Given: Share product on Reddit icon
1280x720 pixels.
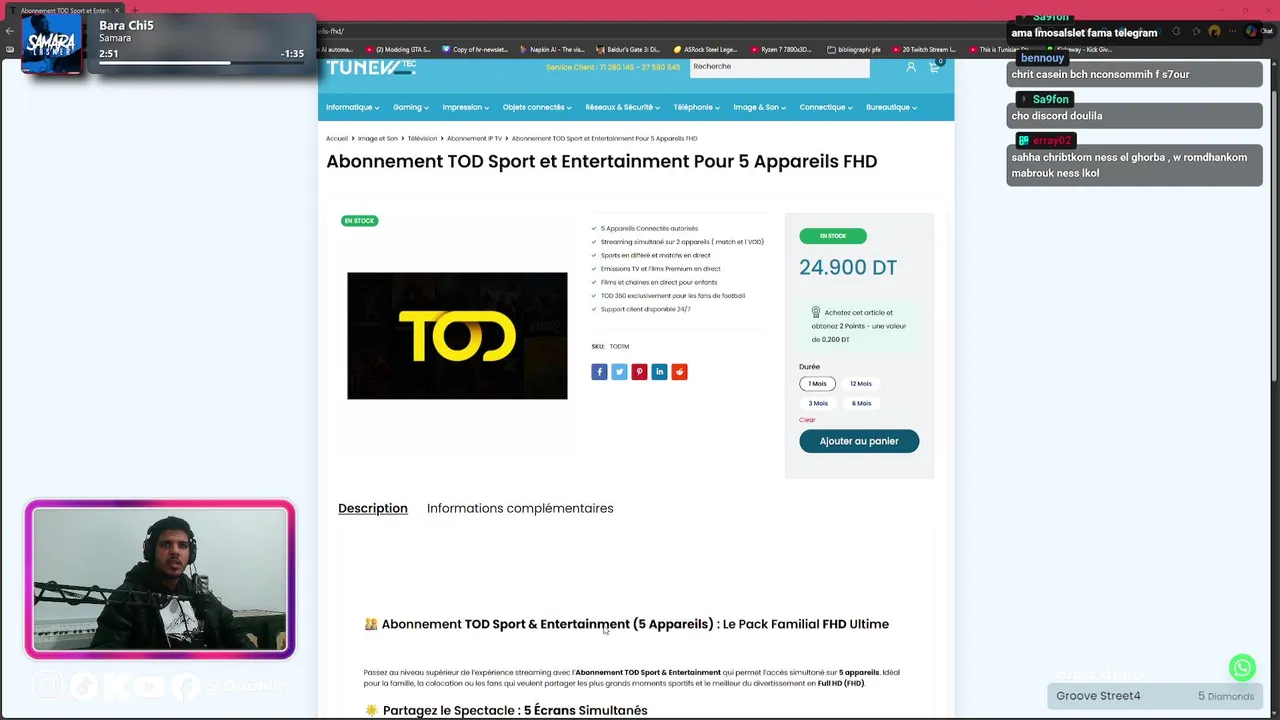Looking at the screenshot, I should 679,372.
